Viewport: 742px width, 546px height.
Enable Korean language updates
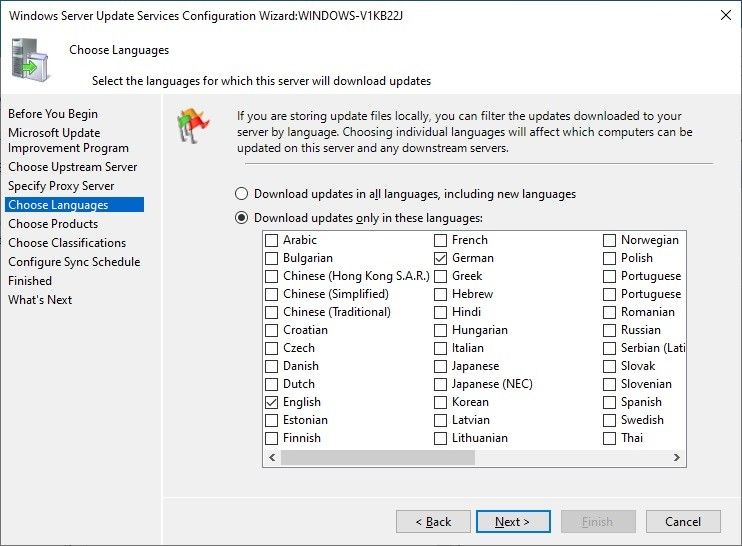441,402
